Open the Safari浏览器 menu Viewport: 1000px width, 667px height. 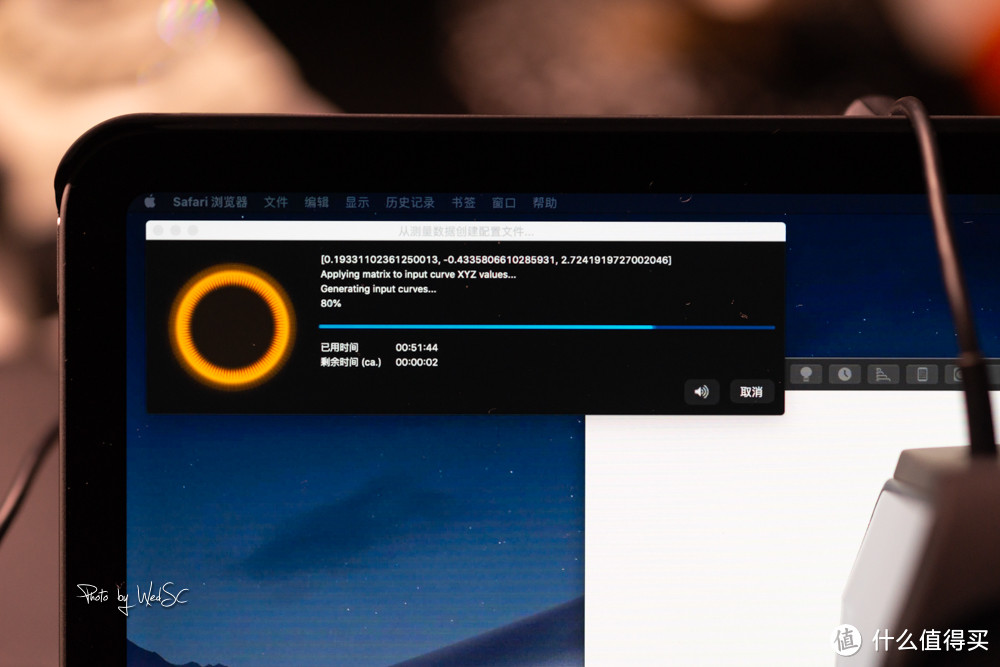click(210, 202)
